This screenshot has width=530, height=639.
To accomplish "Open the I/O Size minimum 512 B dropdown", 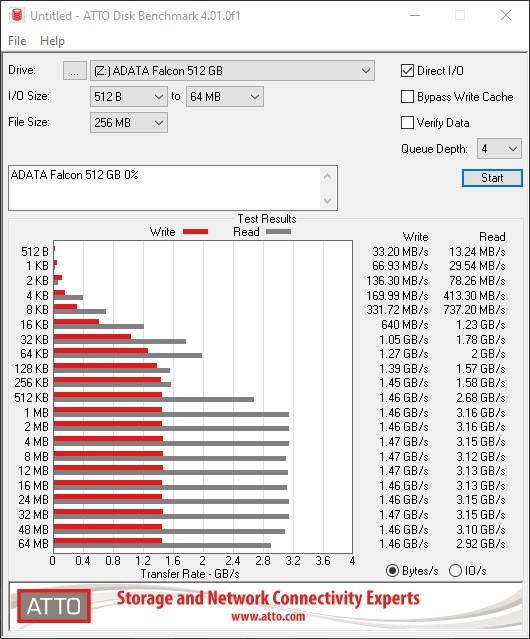I will pyautogui.click(x=129, y=97).
